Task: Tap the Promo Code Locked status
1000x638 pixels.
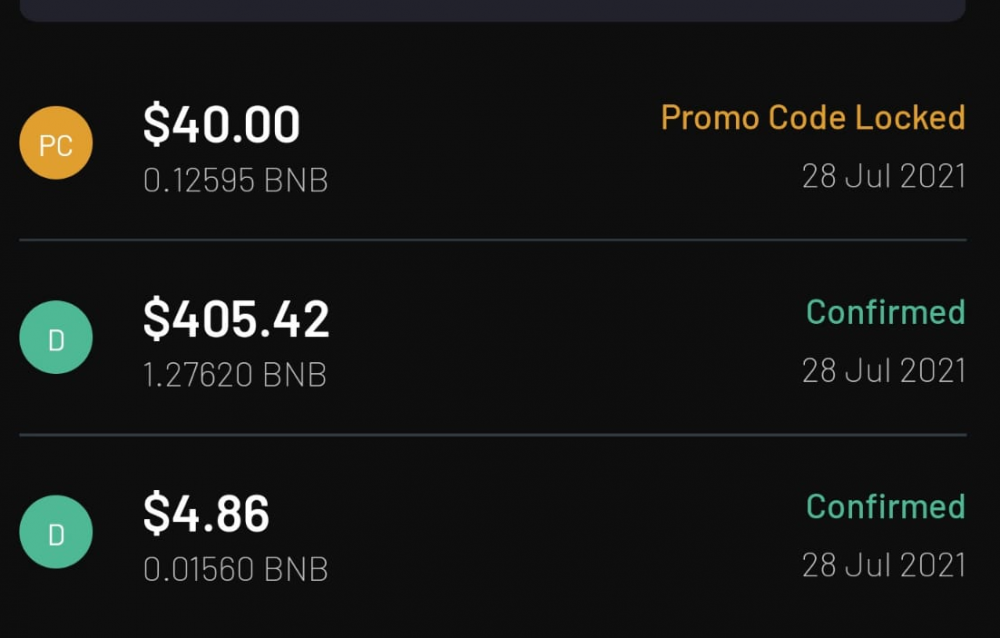Action: pos(812,118)
